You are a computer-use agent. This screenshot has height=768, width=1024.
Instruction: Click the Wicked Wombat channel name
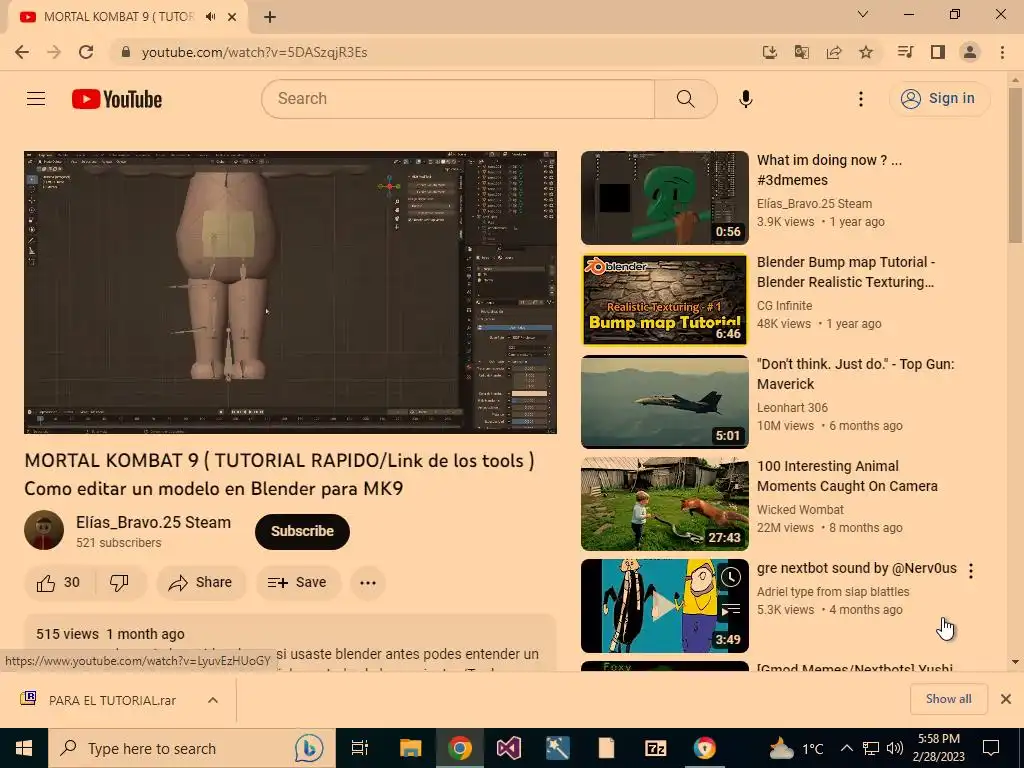(800, 509)
